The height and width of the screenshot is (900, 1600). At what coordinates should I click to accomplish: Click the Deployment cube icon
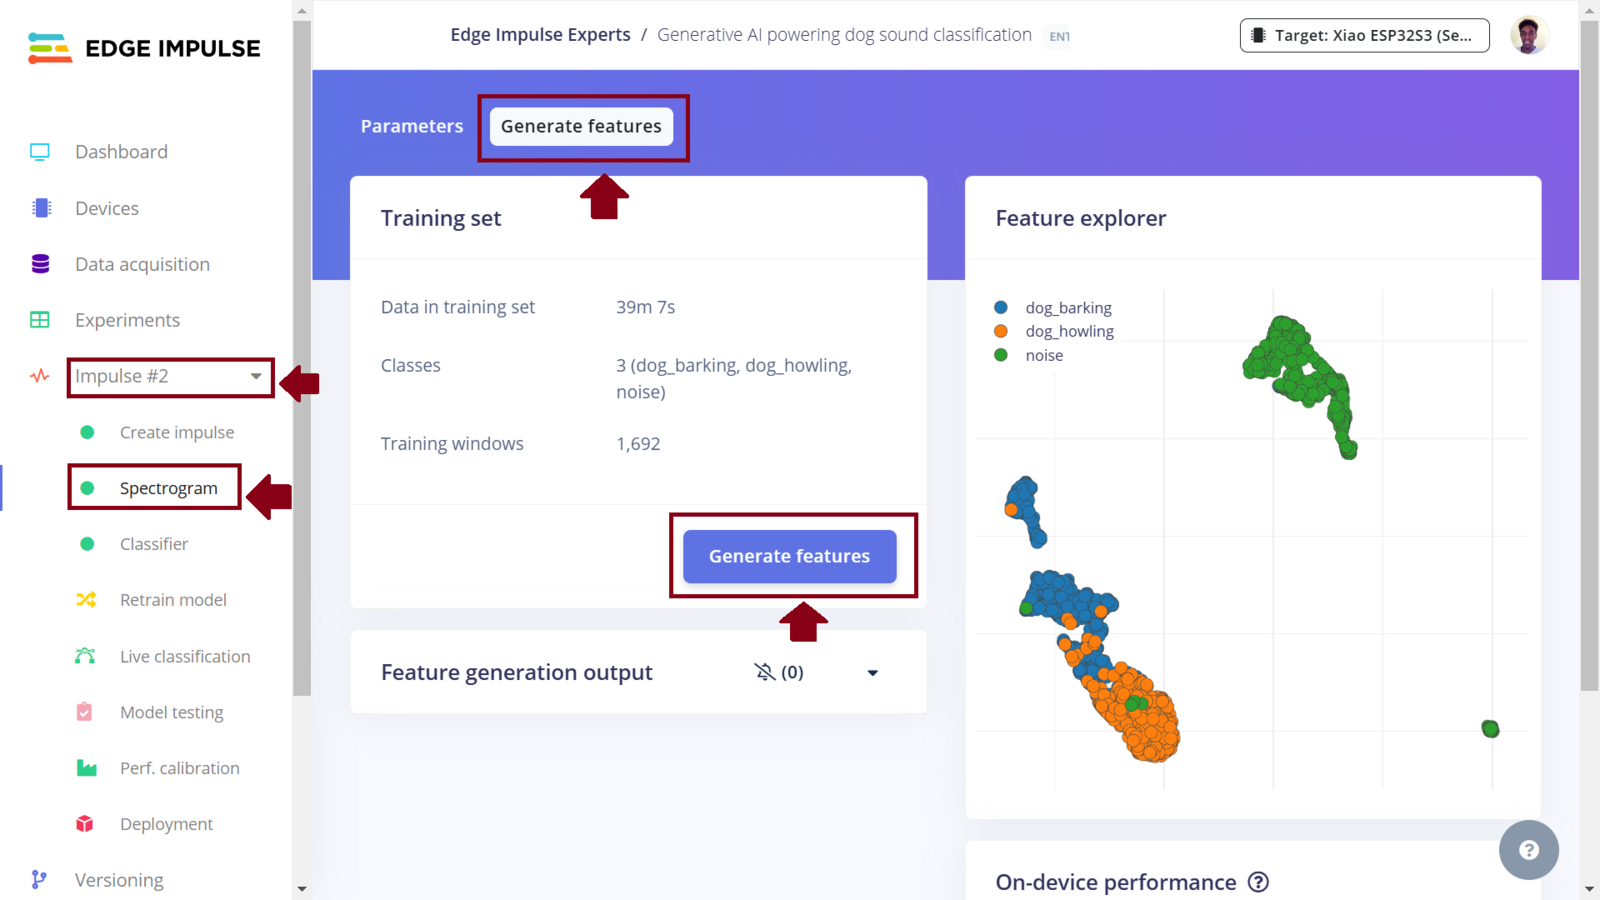click(85, 824)
